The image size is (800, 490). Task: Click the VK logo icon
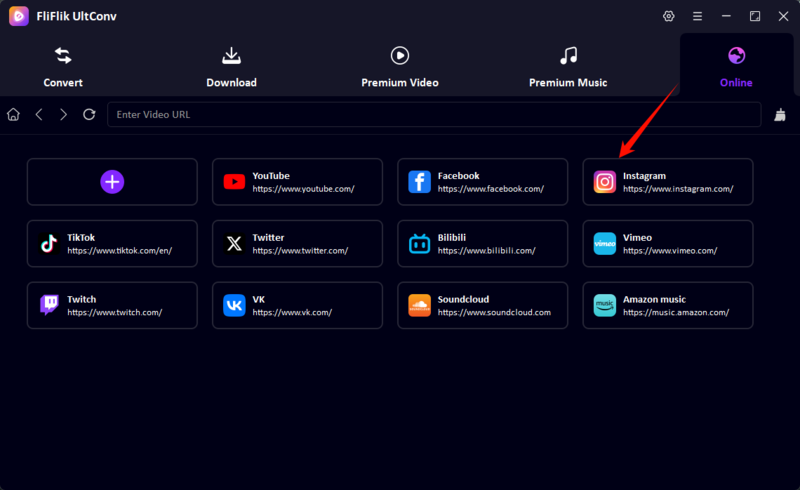(234, 305)
